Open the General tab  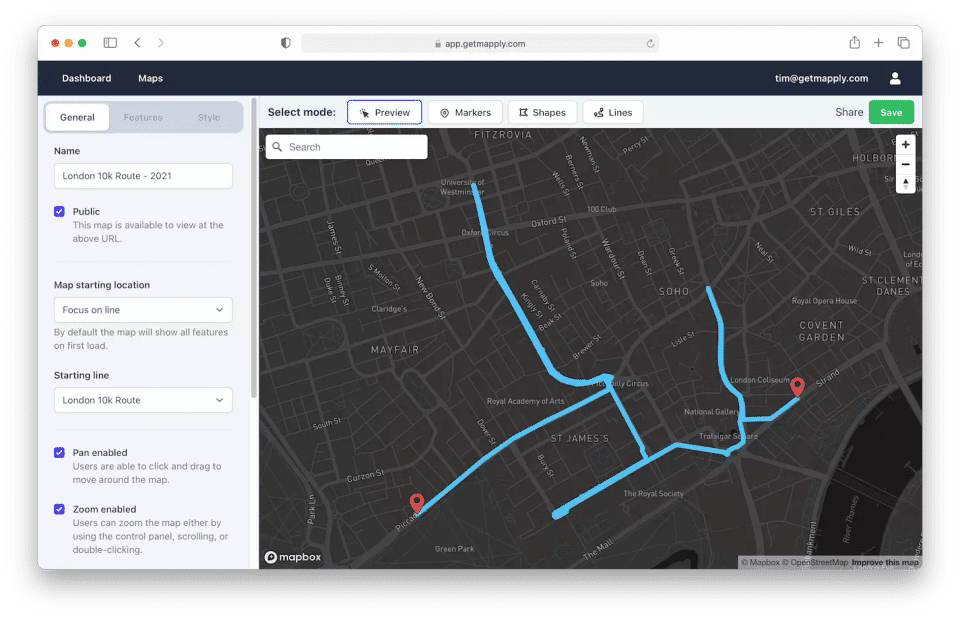pyautogui.click(x=77, y=118)
